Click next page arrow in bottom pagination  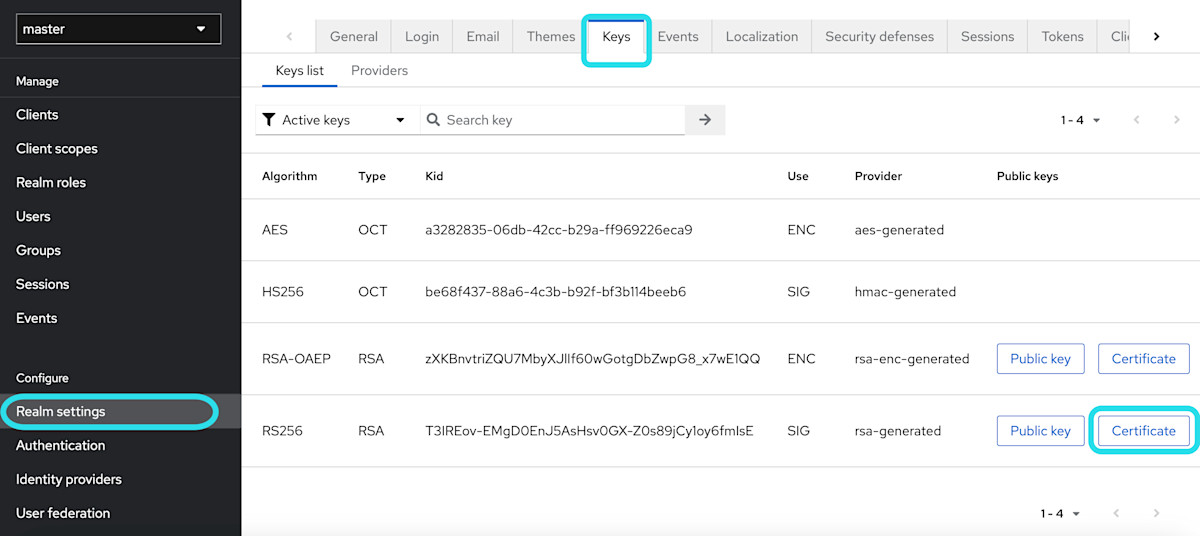1156,513
